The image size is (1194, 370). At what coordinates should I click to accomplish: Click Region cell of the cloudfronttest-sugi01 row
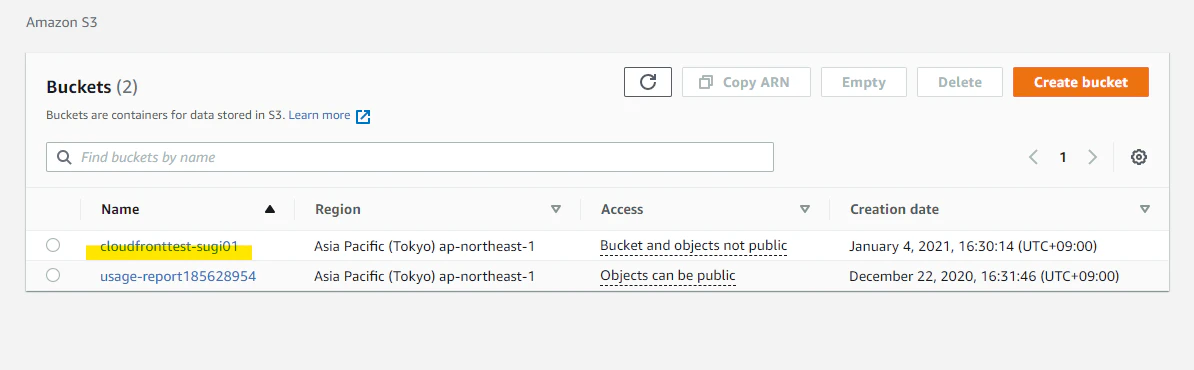[424, 247]
